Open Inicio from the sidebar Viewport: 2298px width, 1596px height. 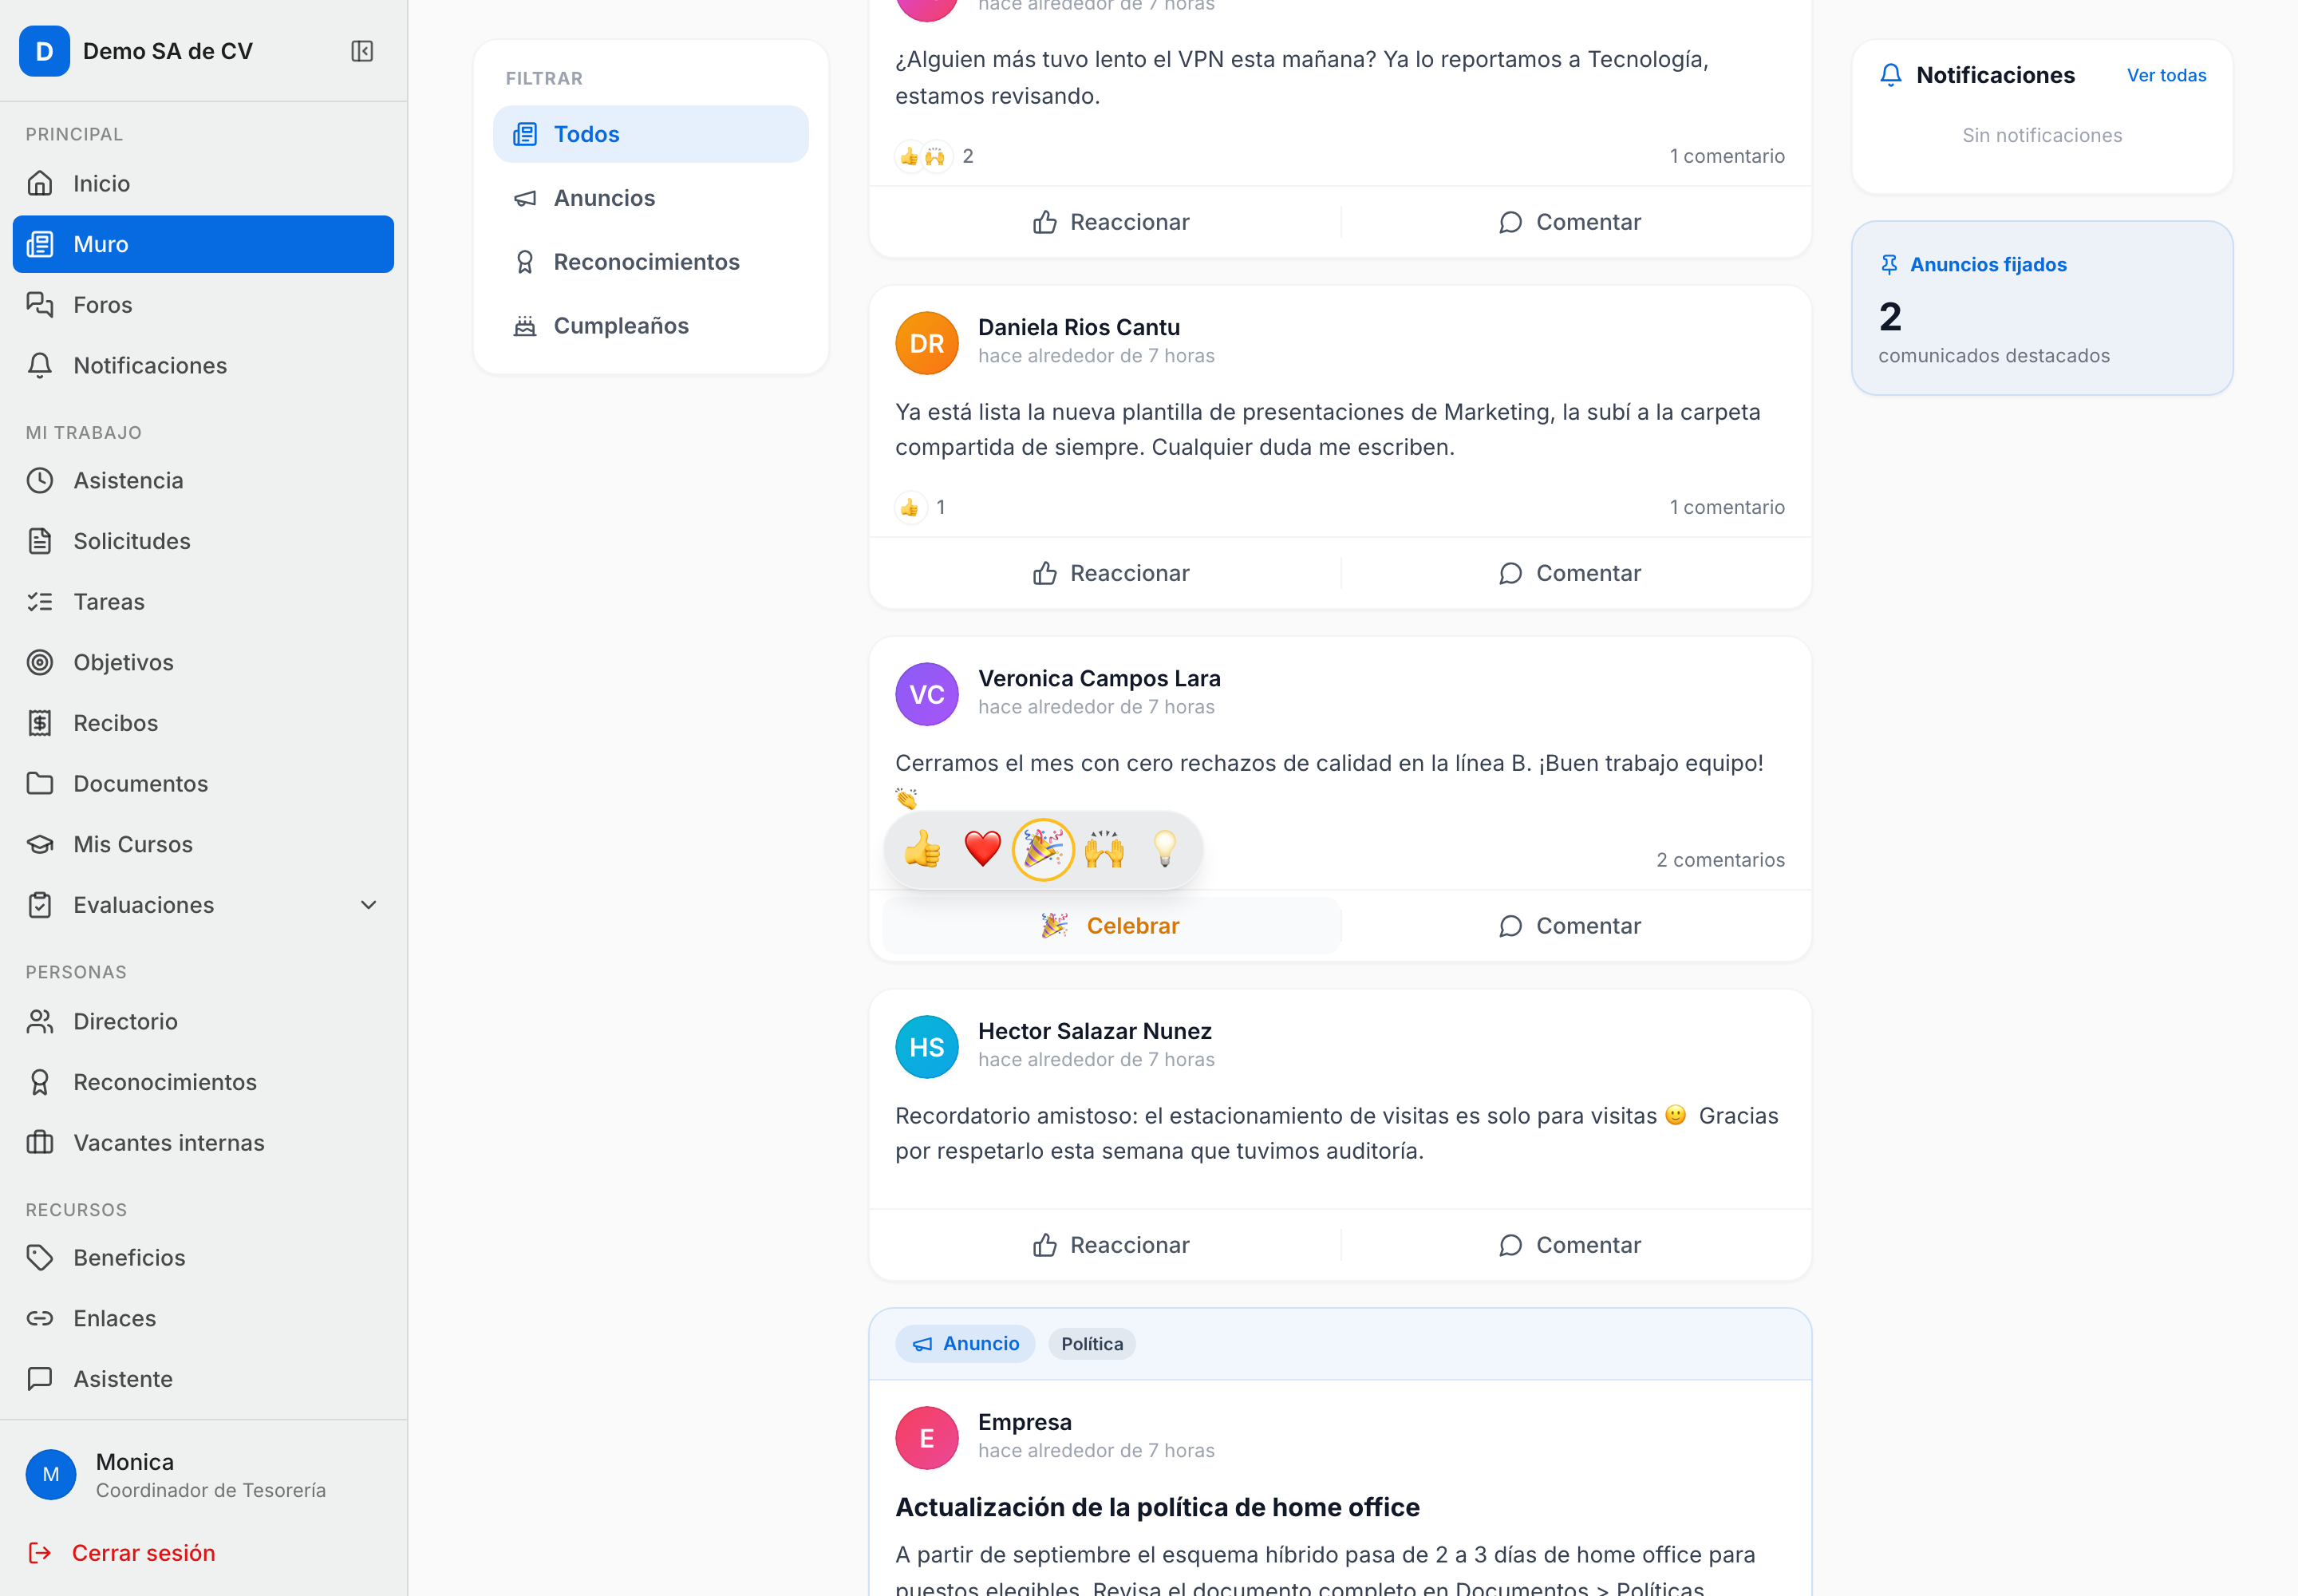coord(203,183)
